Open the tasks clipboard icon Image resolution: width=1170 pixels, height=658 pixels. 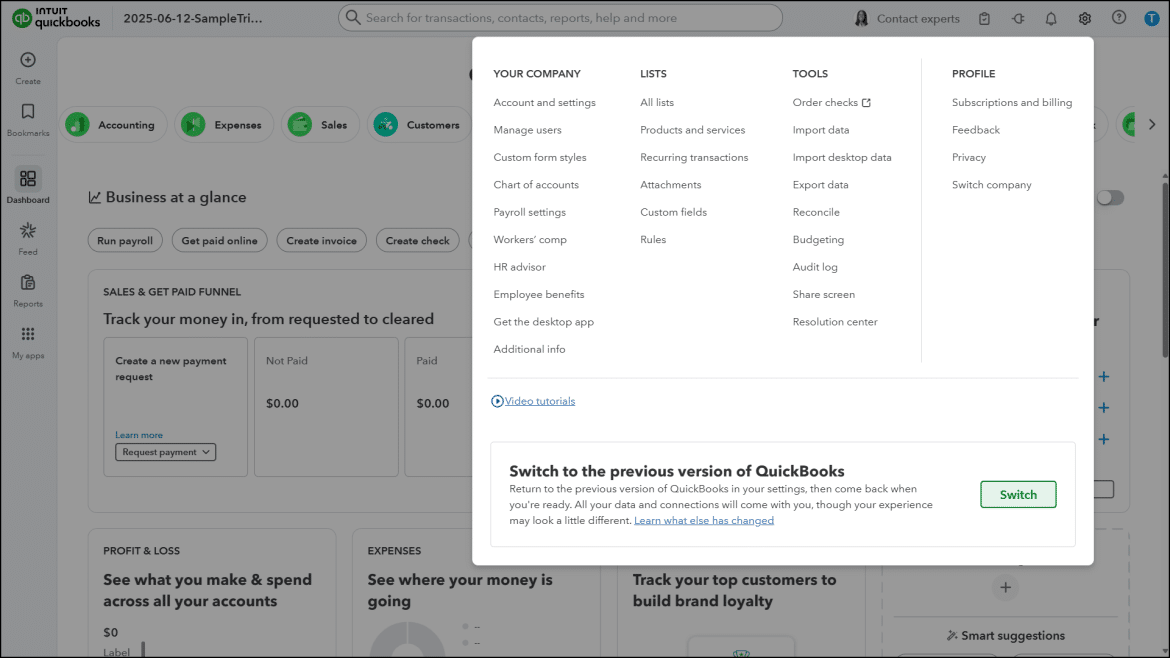point(984,18)
